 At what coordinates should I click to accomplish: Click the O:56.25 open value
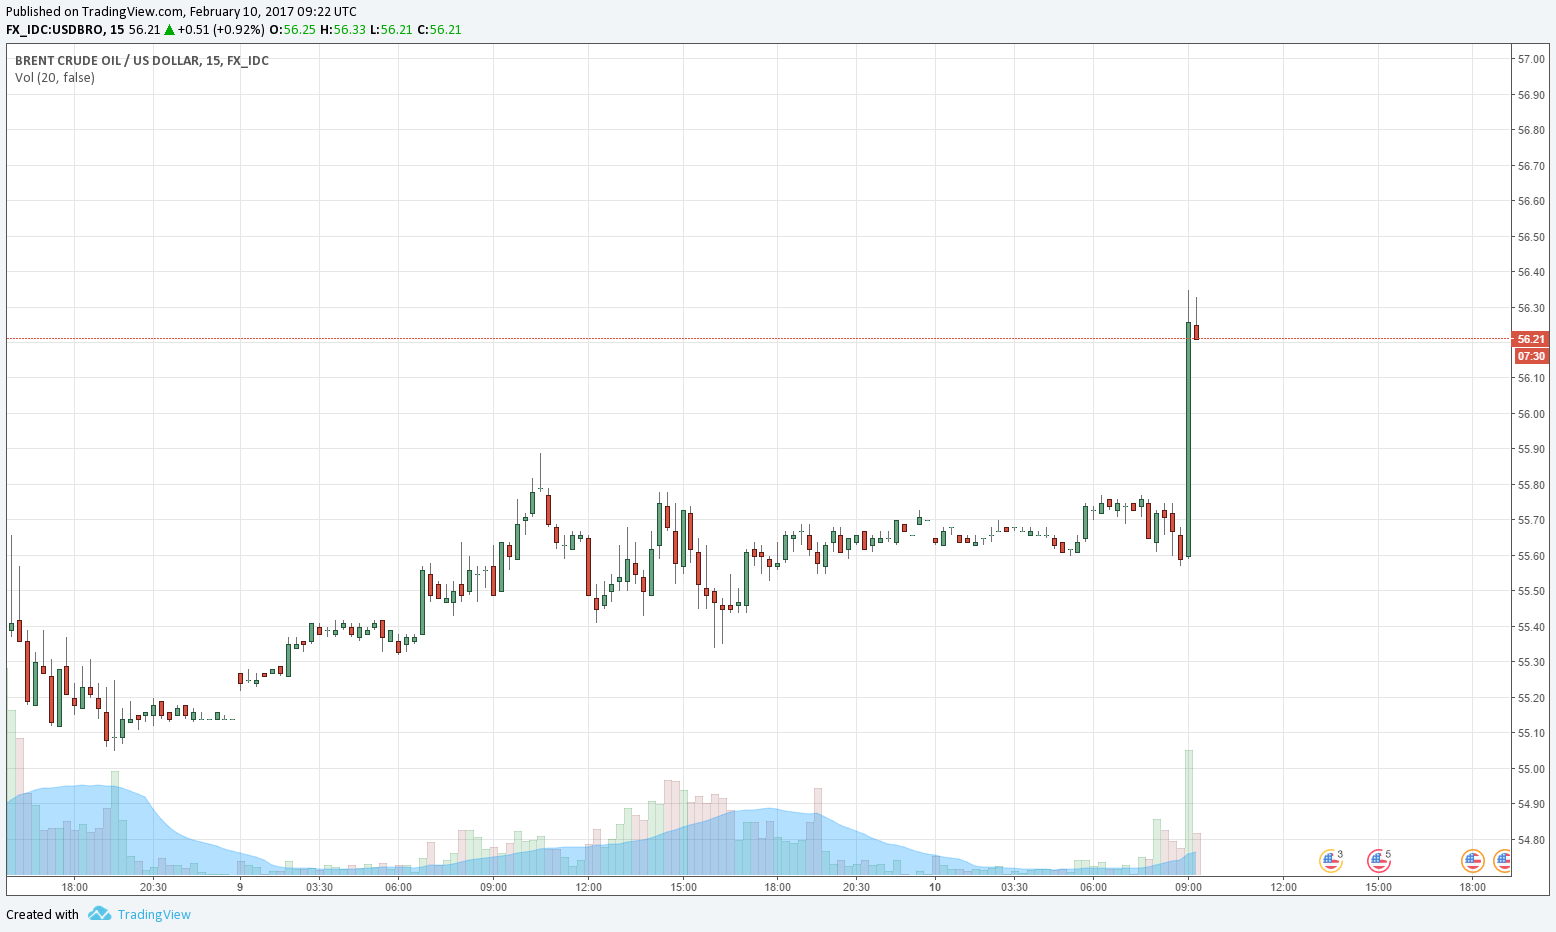coord(293,29)
